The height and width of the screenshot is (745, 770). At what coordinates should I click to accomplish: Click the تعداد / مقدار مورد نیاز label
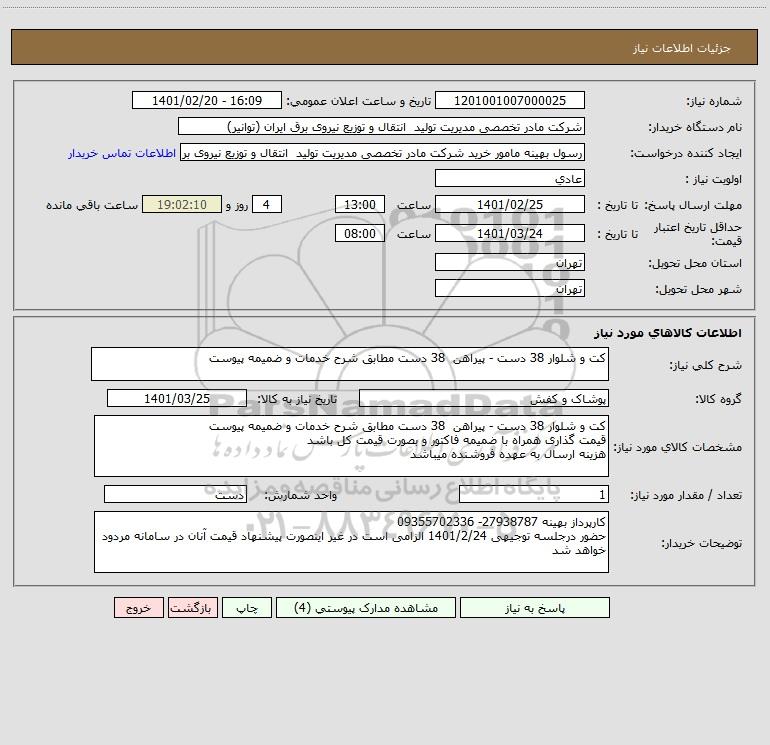[686, 495]
